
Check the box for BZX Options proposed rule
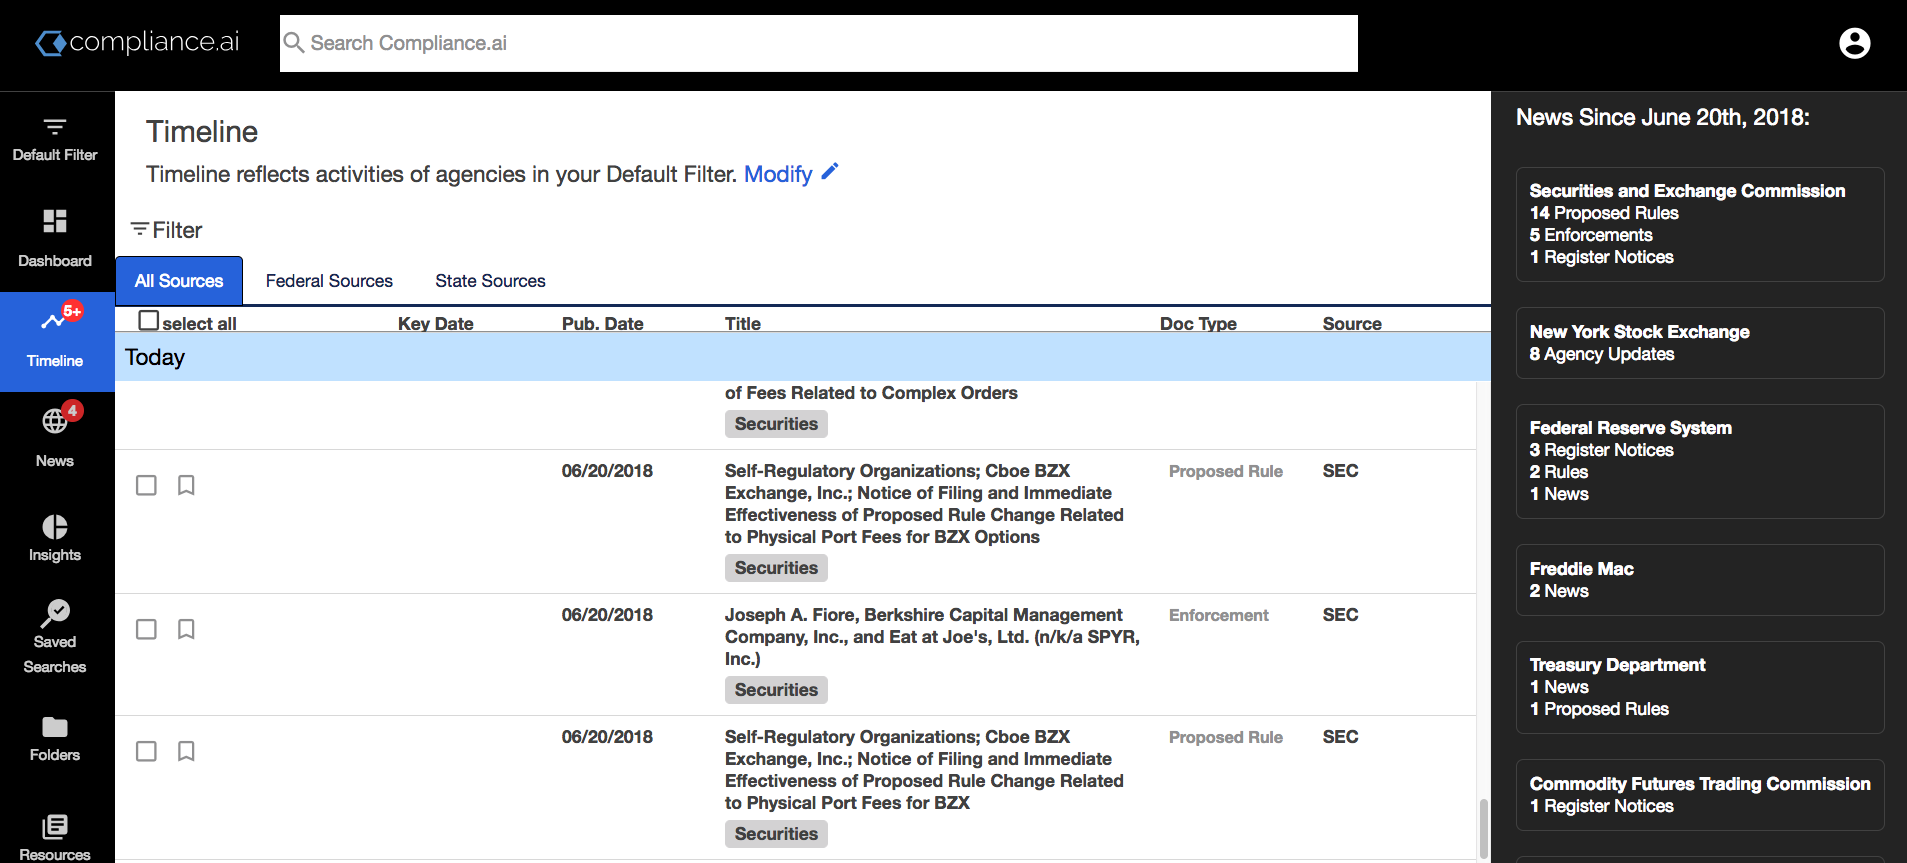(x=146, y=485)
